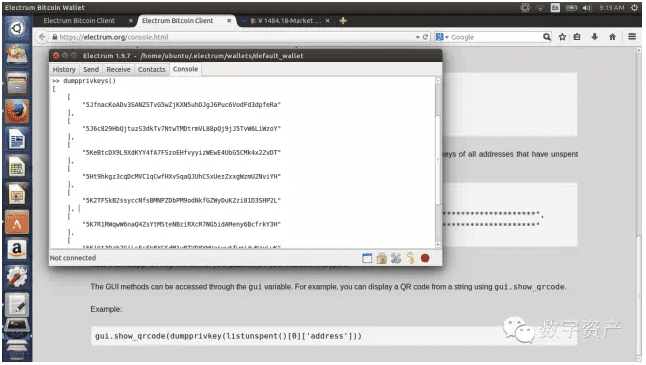Click the clock showing 9:19 AM
This screenshot has width=646, height=365.
point(612,7)
